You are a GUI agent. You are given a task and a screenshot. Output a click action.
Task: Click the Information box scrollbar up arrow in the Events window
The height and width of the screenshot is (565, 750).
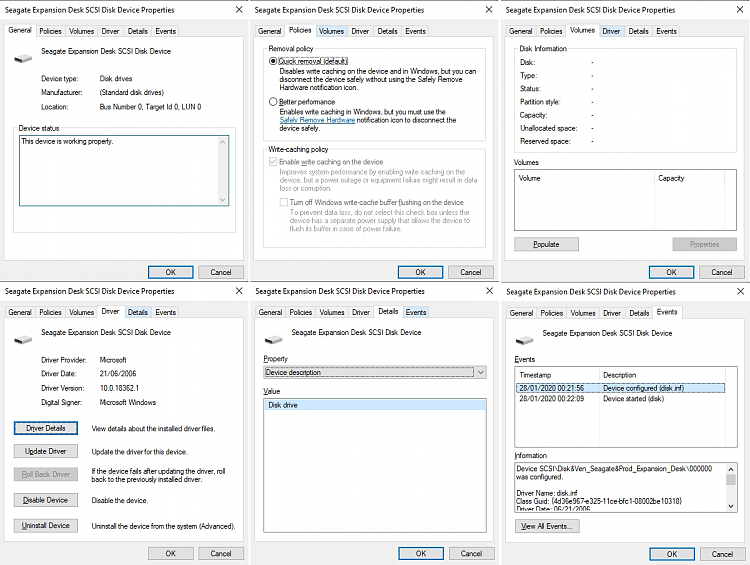click(x=731, y=468)
